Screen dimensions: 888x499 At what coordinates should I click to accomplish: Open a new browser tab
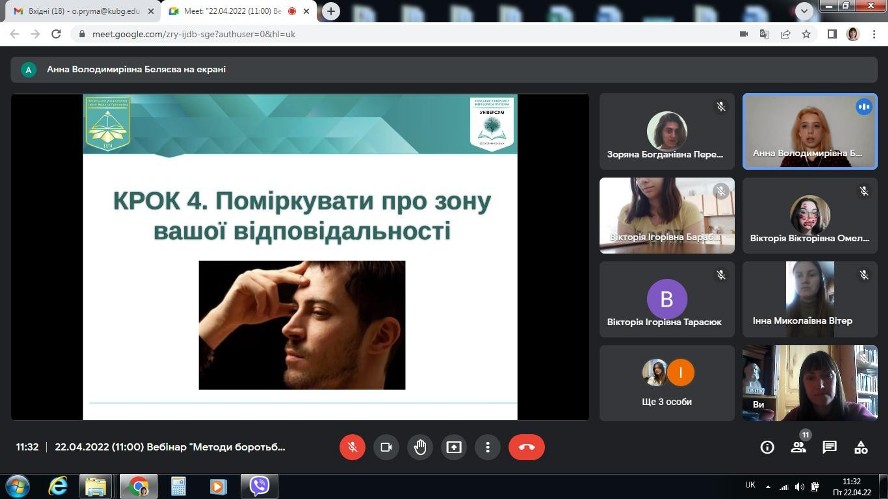331,11
